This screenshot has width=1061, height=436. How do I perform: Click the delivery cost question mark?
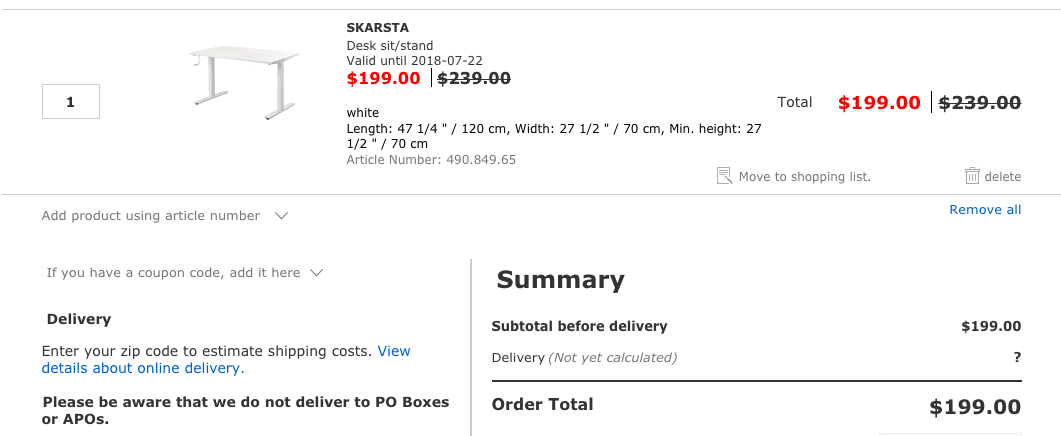1017,357
